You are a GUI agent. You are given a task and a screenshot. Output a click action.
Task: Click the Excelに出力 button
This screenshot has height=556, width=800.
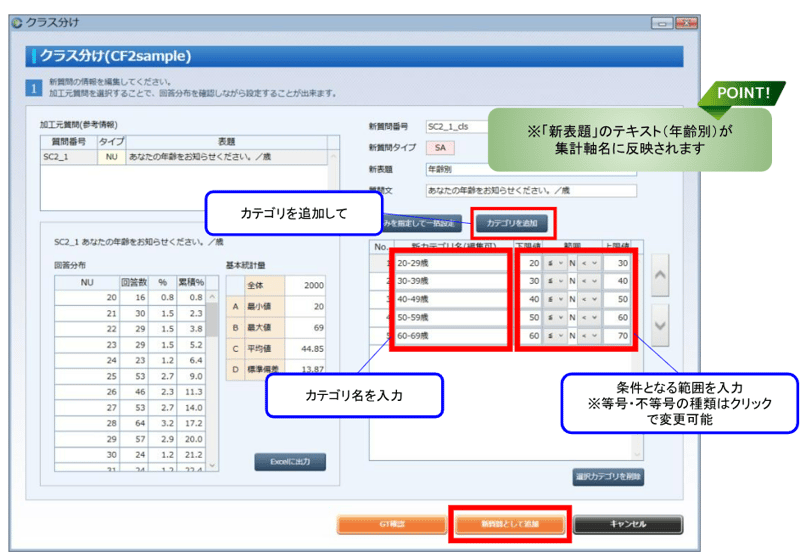pyautogui.click(x=290, y=462)
